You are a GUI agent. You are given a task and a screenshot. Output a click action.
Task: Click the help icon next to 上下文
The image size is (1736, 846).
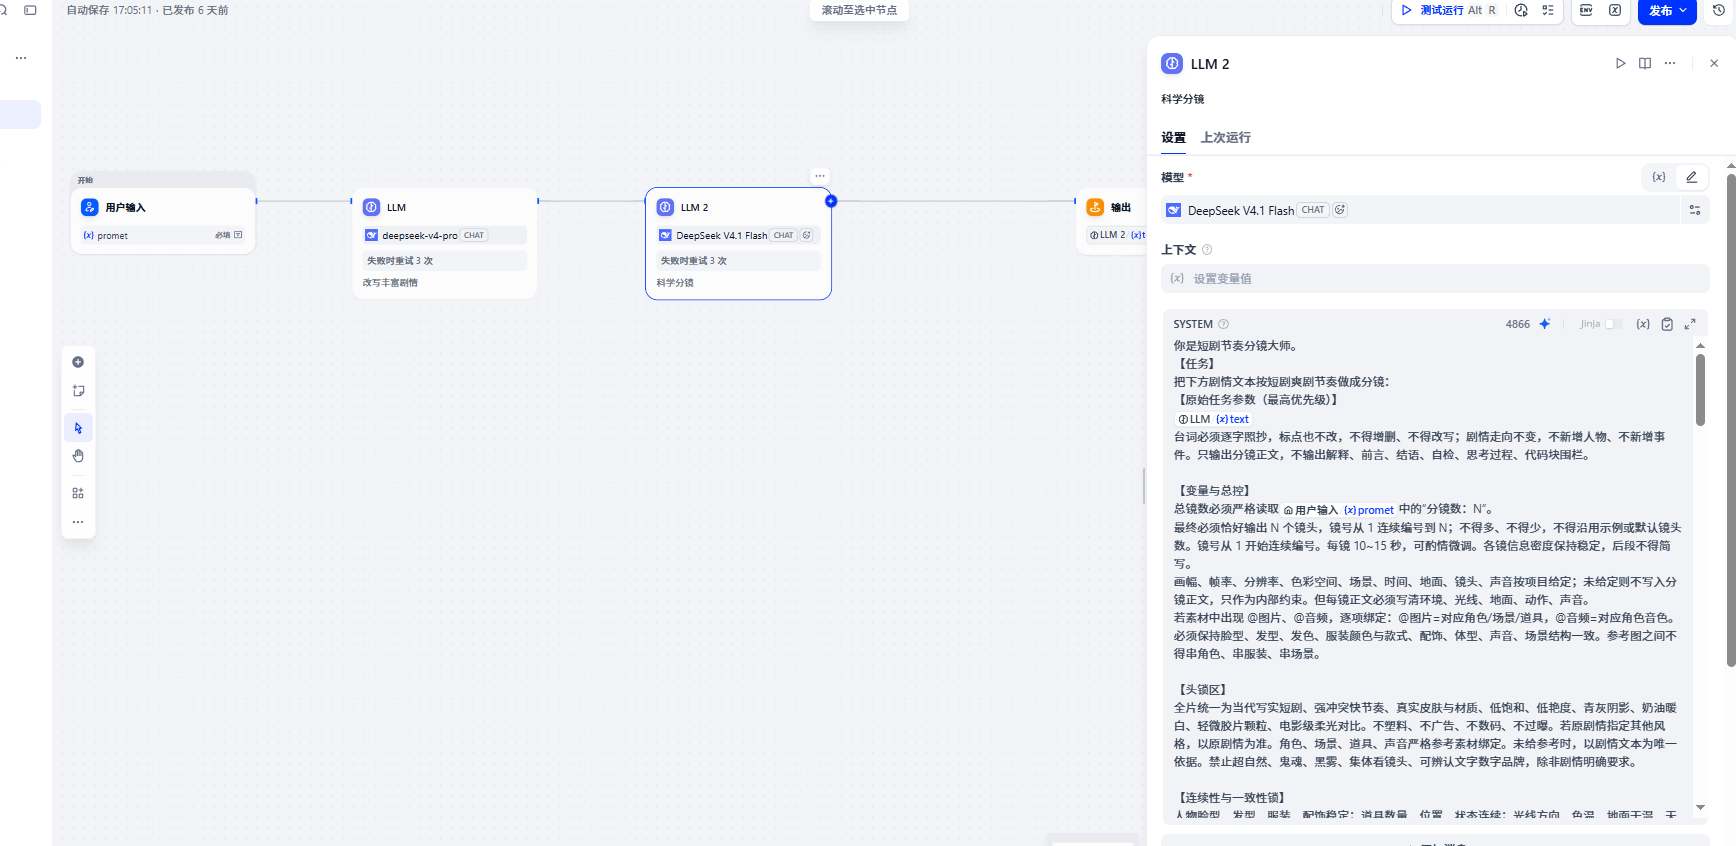pyautogui.click(x=1207, y=250)
